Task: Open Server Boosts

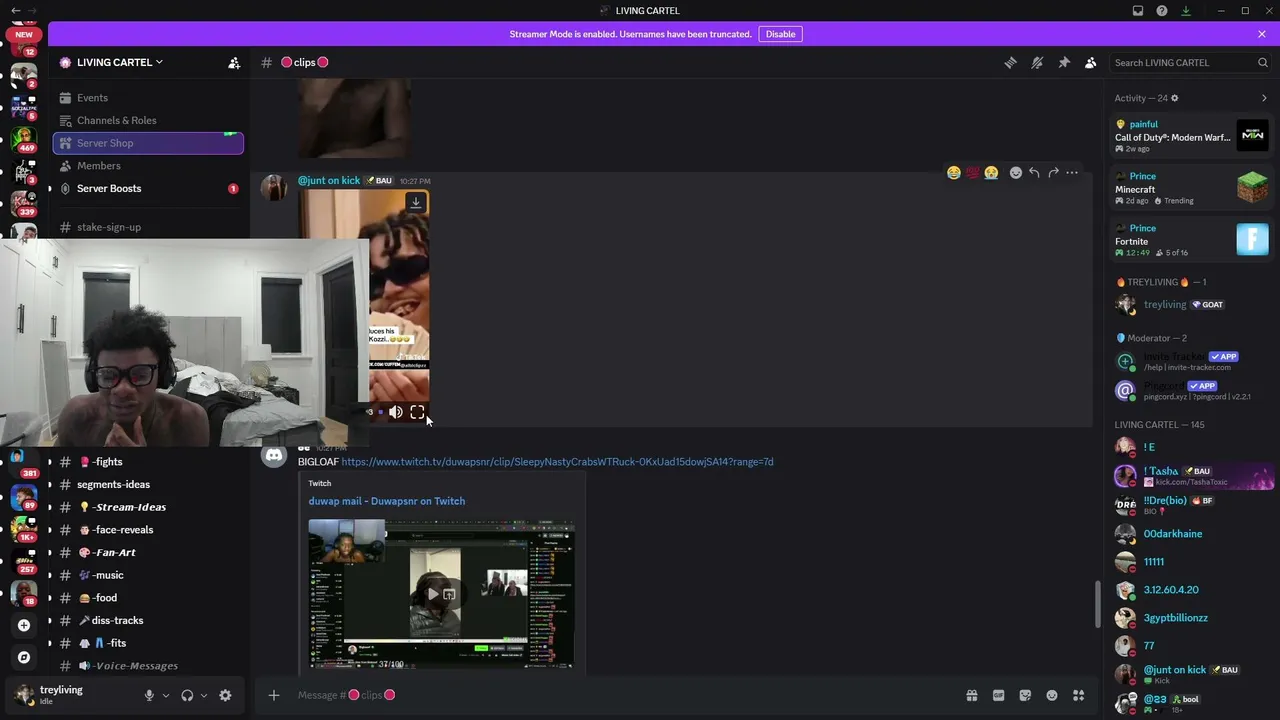Action: (146, 188)
